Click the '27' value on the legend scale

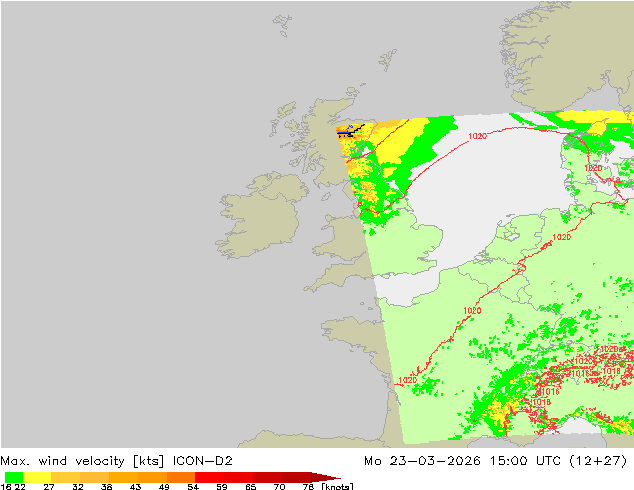click(x=49, y=486)
